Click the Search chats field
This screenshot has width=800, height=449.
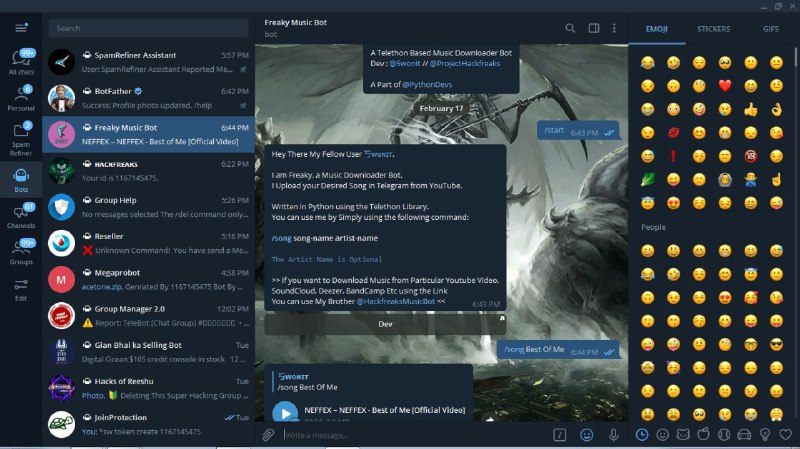pos(148,28)
